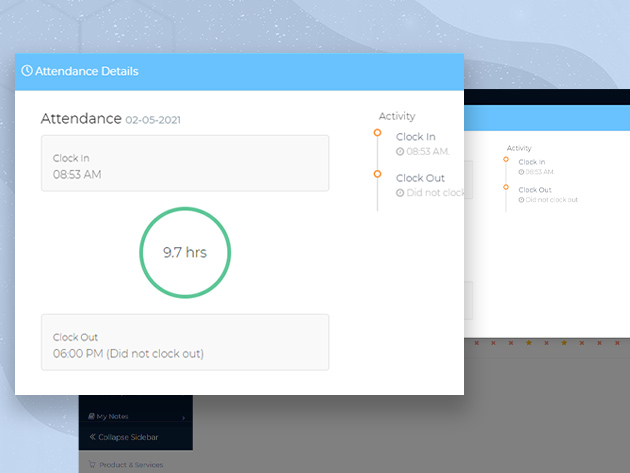
Task: Click the Attendance Details header title
Action: (x=86, y=71)
